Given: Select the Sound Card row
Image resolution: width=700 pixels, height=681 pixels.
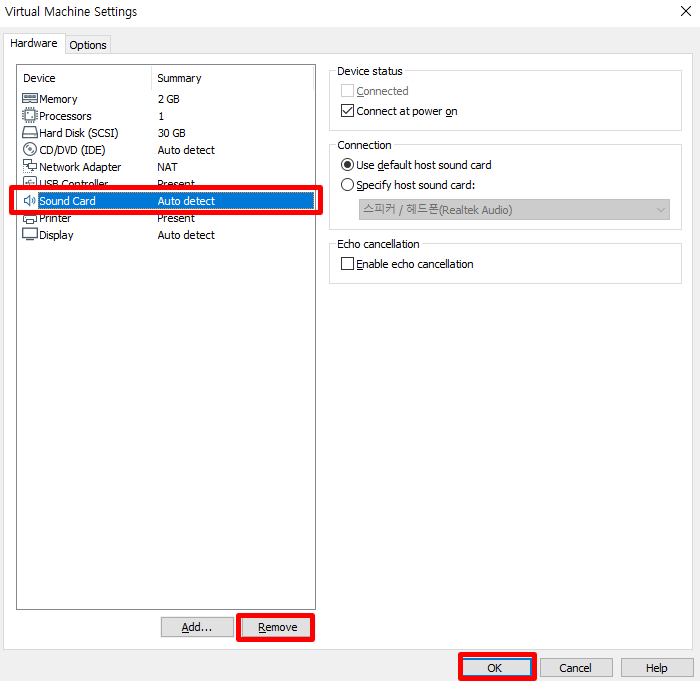Looking at the screenshot, I should click(166, 201).
